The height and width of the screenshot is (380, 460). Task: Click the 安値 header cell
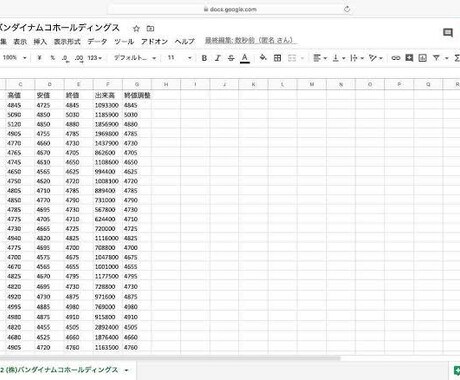49,95
